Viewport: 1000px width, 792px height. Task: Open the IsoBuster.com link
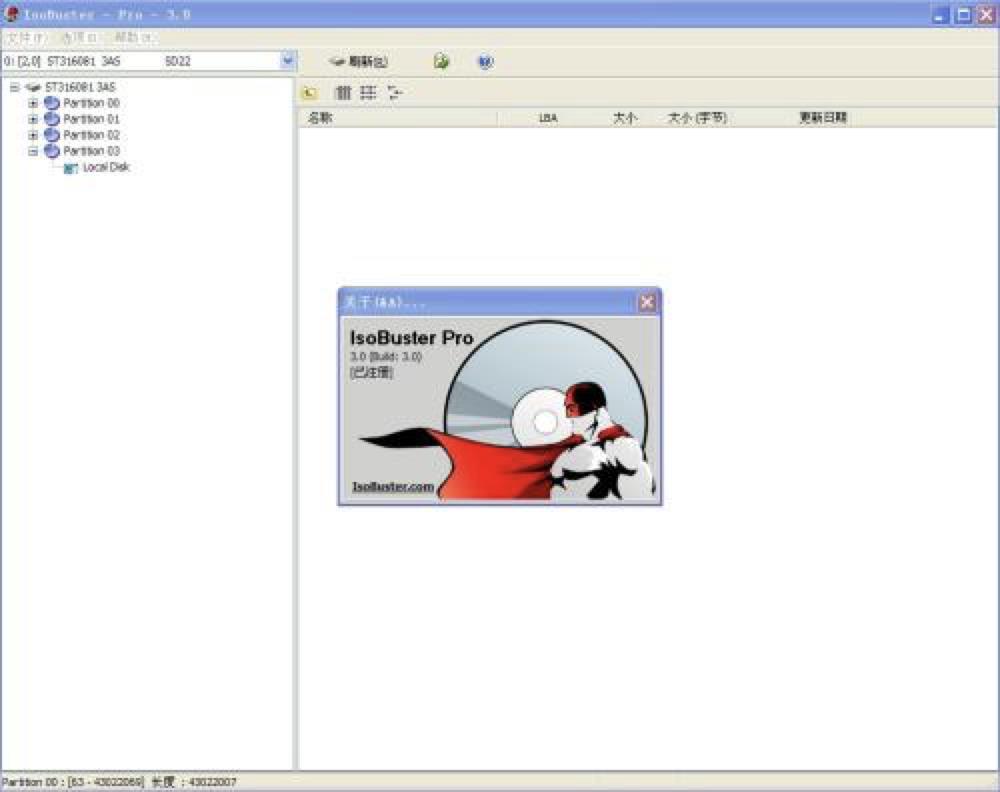[393, 487]
